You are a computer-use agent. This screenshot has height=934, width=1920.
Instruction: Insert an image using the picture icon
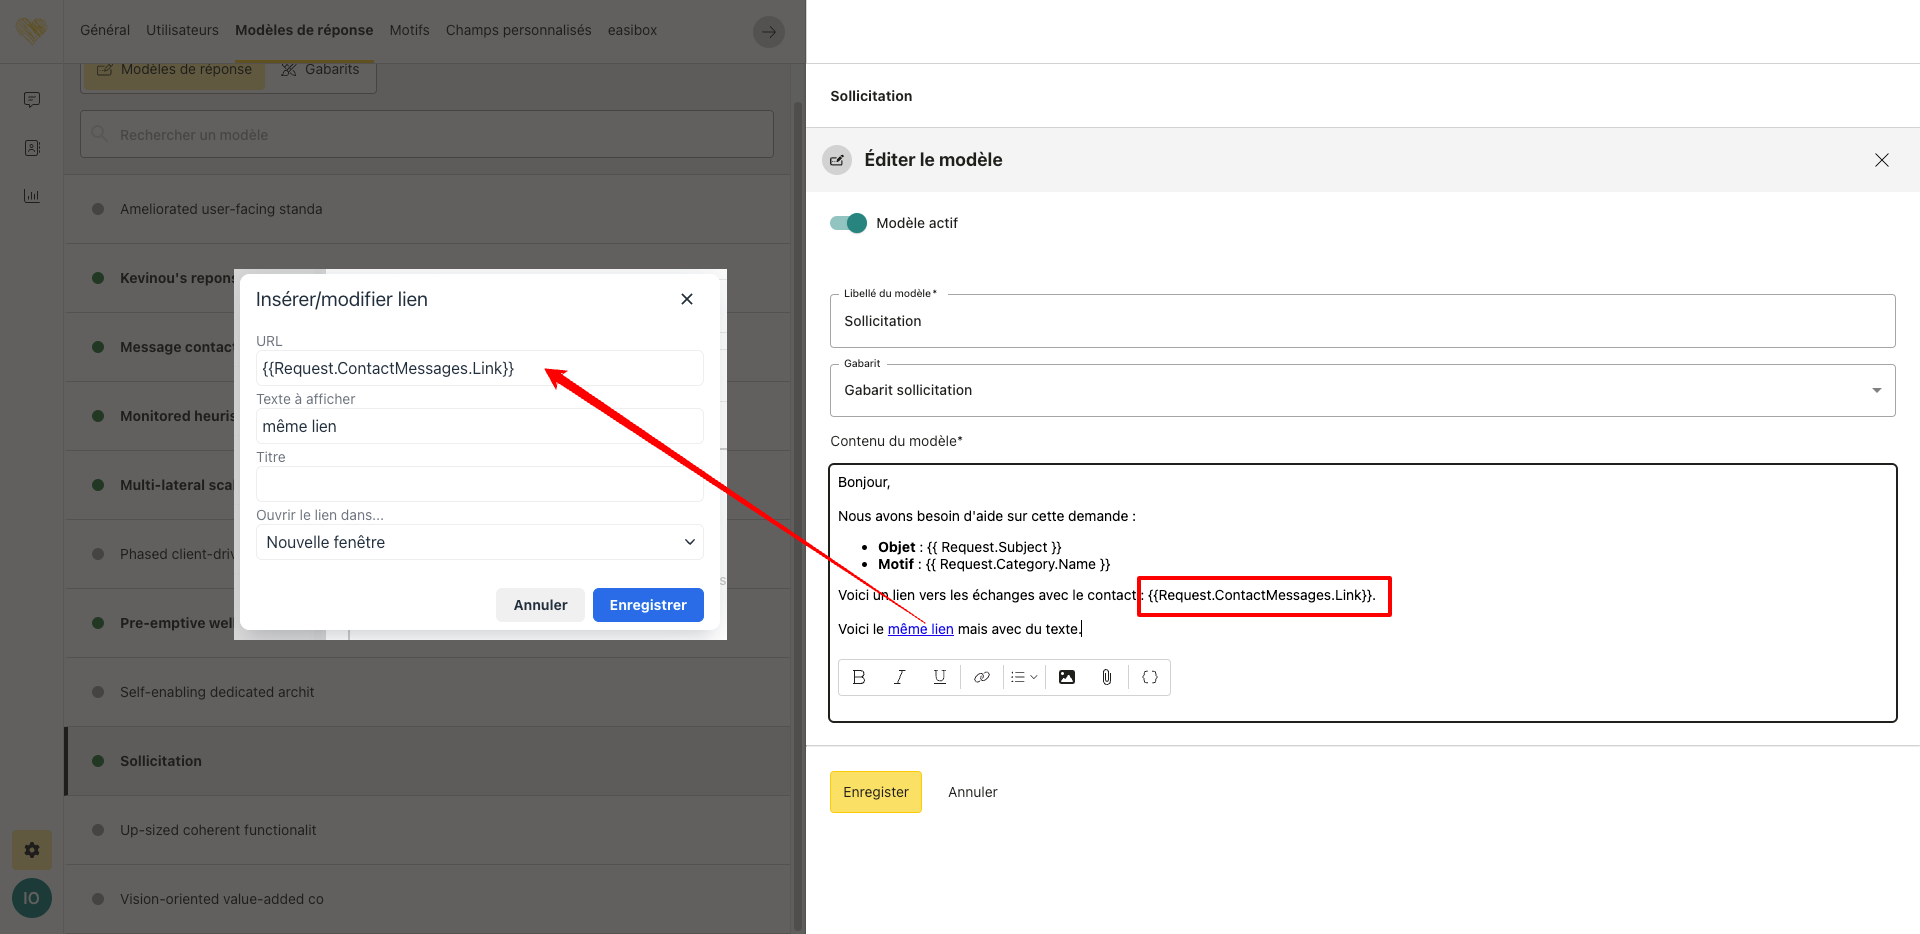pos(1067,677)
